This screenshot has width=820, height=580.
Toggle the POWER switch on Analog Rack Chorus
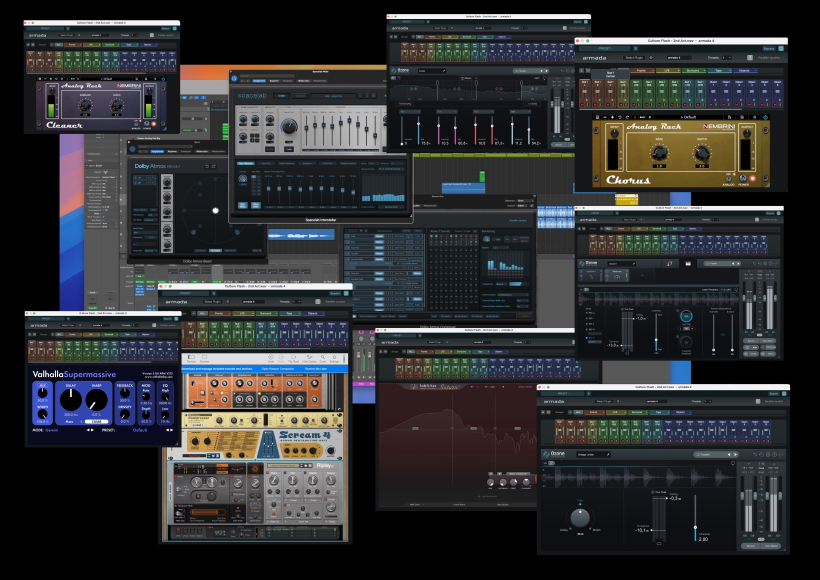point(743,178)
